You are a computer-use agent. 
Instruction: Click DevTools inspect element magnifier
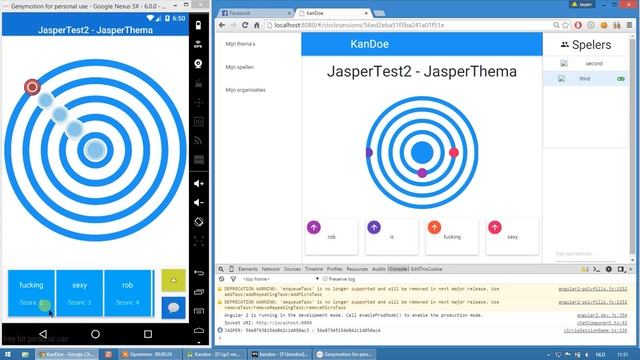pyautogui.click(x=221, y=269)
